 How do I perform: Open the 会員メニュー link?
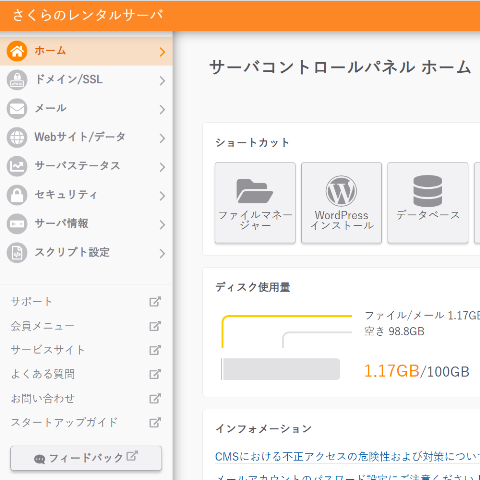42,326
